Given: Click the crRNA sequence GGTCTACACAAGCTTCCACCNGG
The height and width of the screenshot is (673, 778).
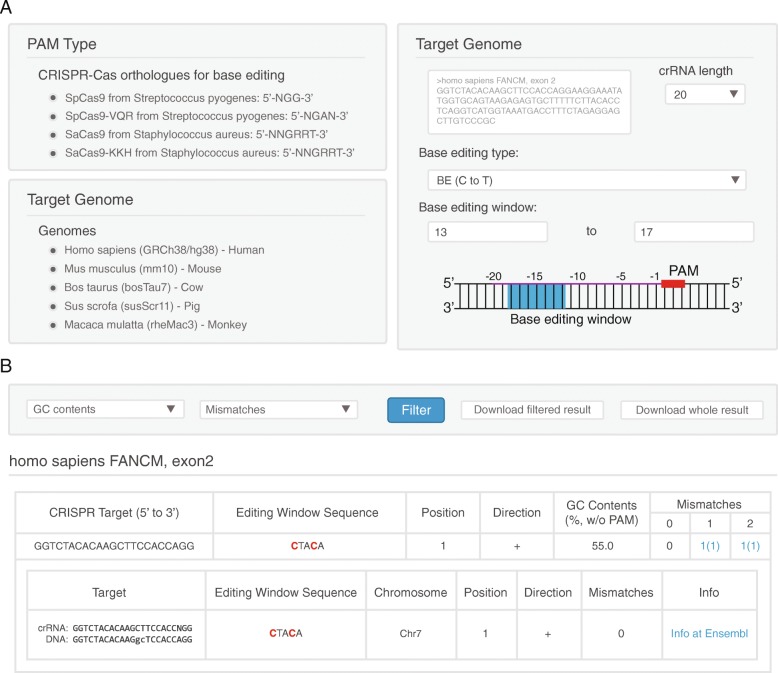Looking at the screenshot, I should [132, 628].
